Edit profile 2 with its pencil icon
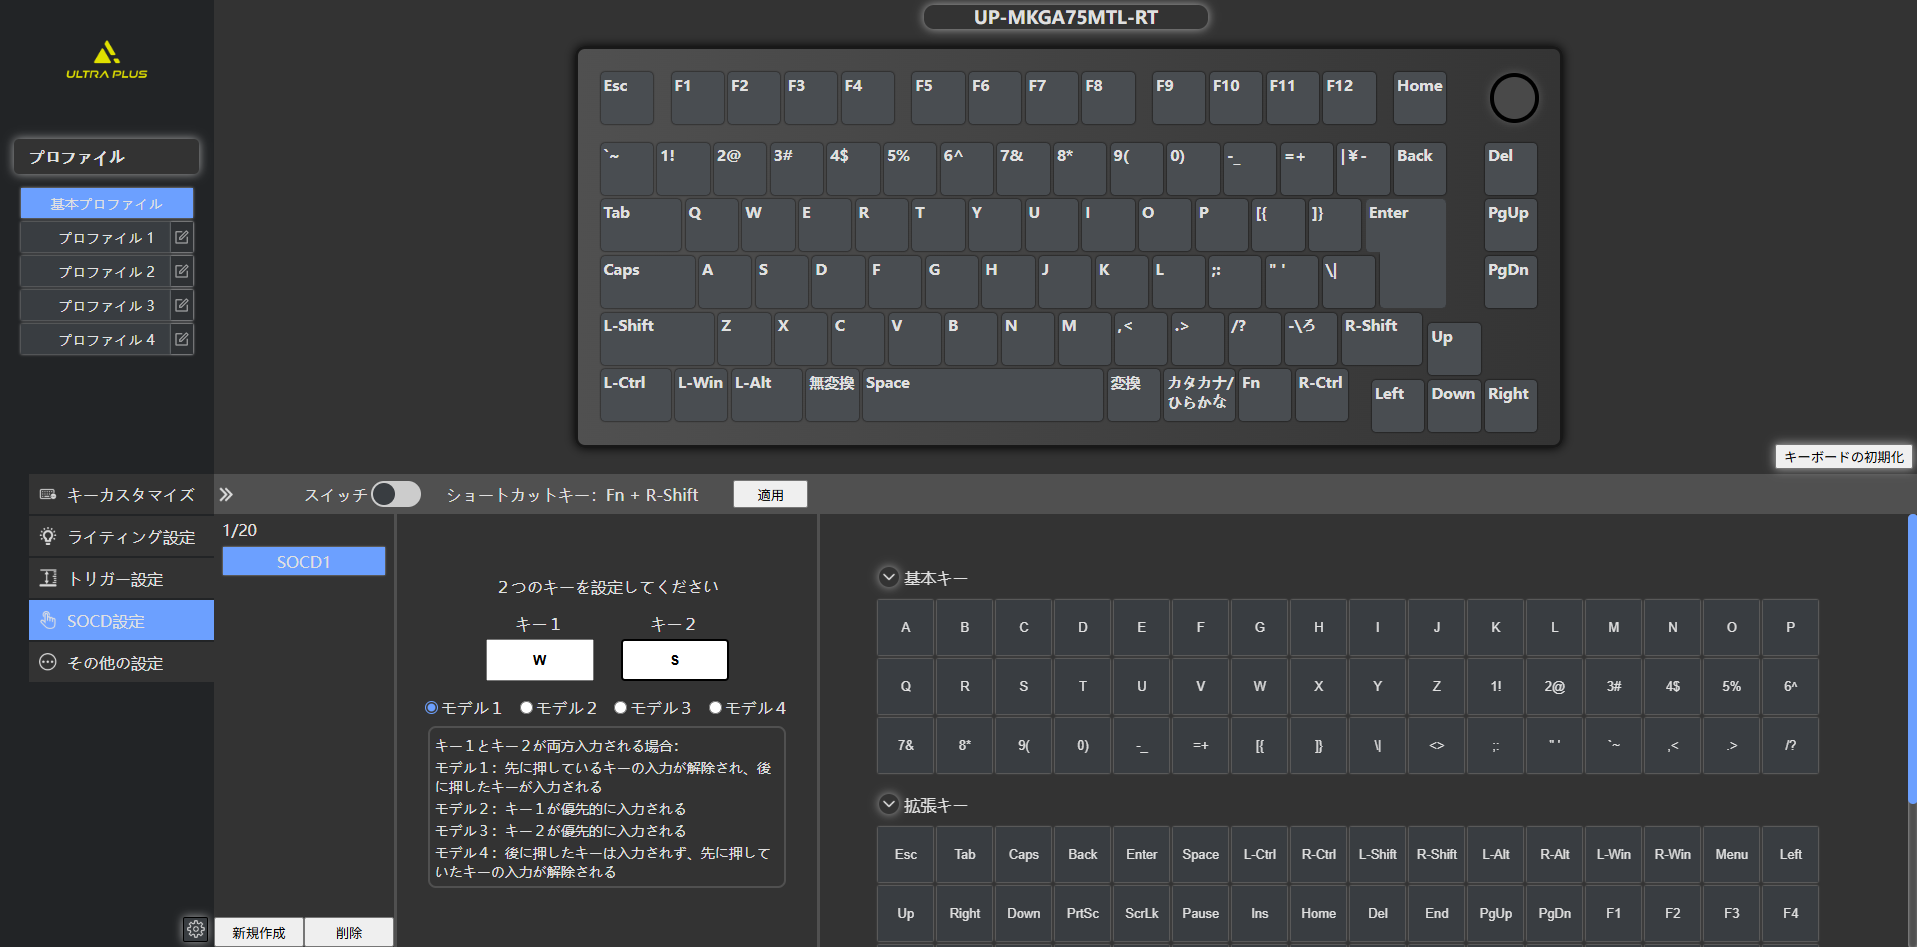Image resolution: width=1917 pixels, height=947 pixels. tap(181, 272)
